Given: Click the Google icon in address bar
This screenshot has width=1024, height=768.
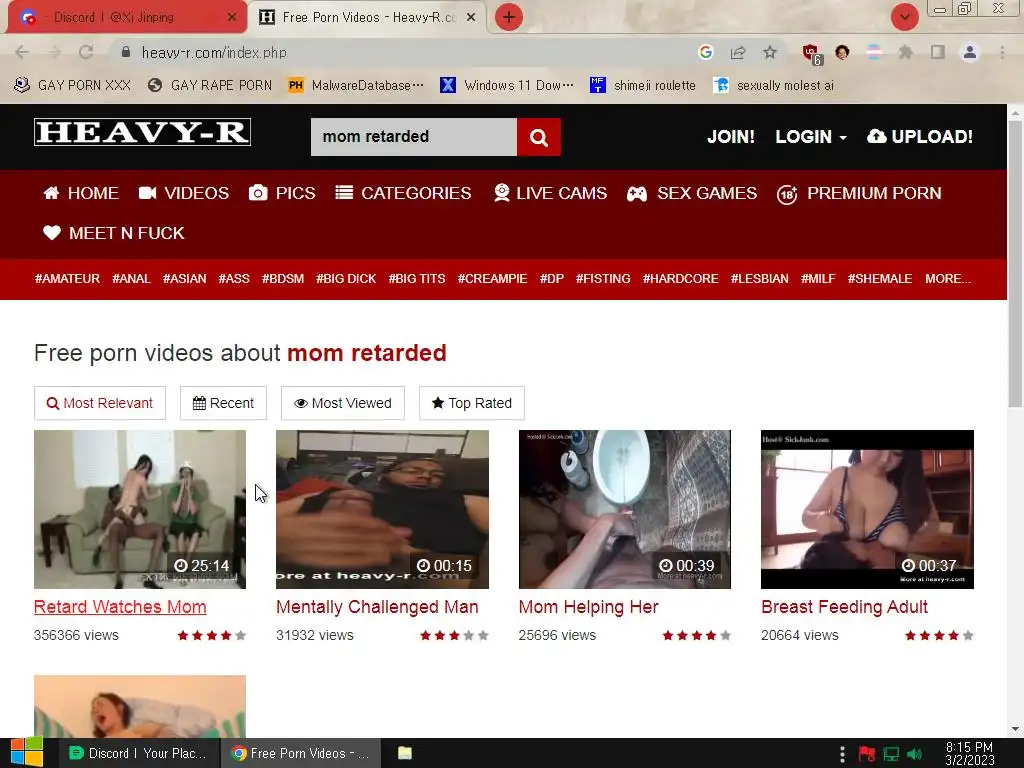Looking at the screenshot, I should 705,52.
